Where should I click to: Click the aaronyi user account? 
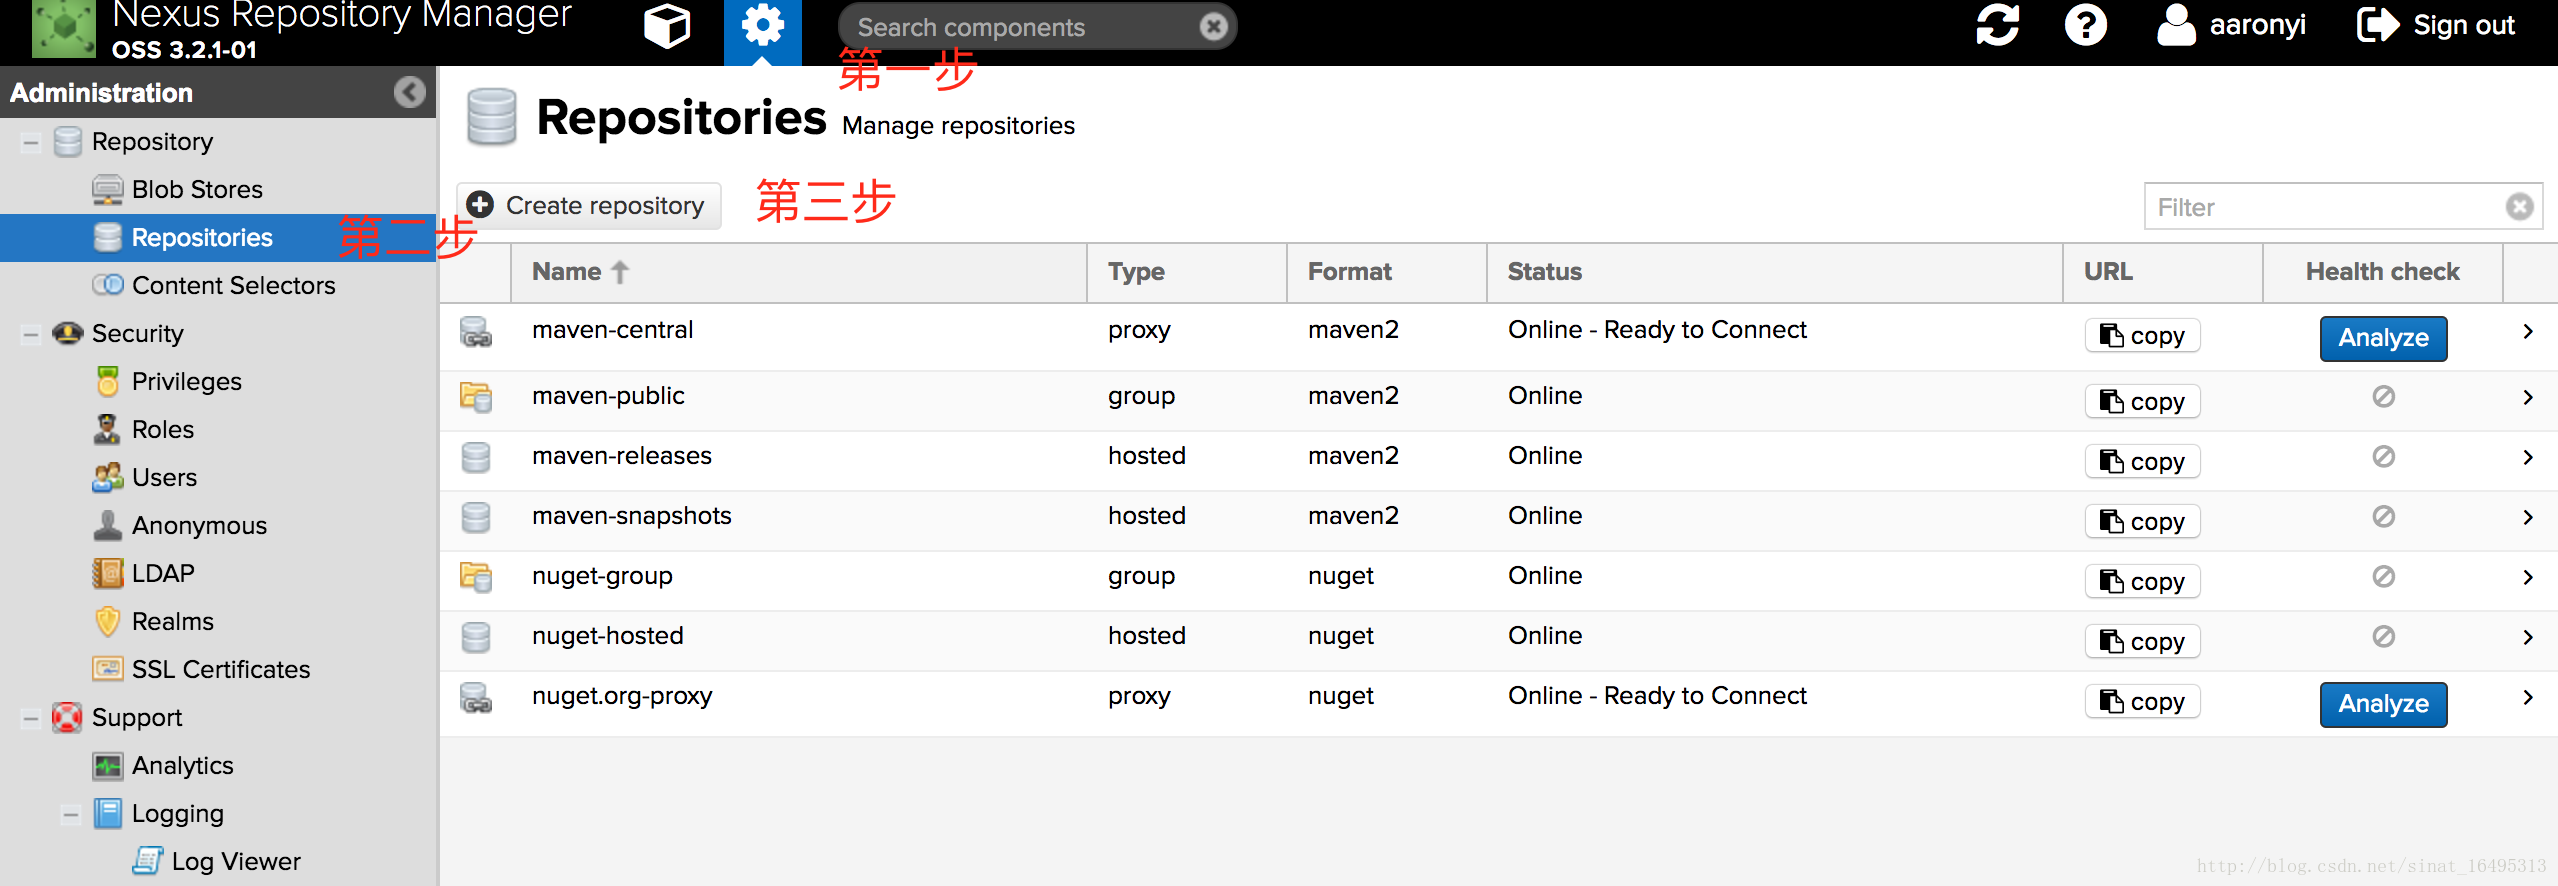2231,25
